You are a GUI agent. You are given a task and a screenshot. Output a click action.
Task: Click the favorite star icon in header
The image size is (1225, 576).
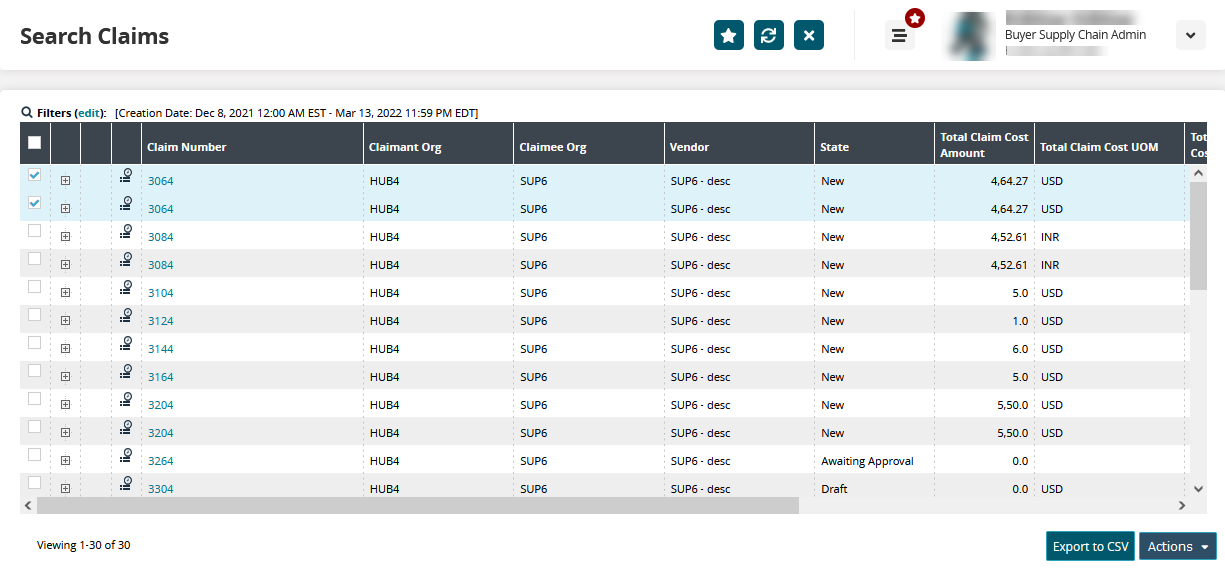tap(729, 36)
